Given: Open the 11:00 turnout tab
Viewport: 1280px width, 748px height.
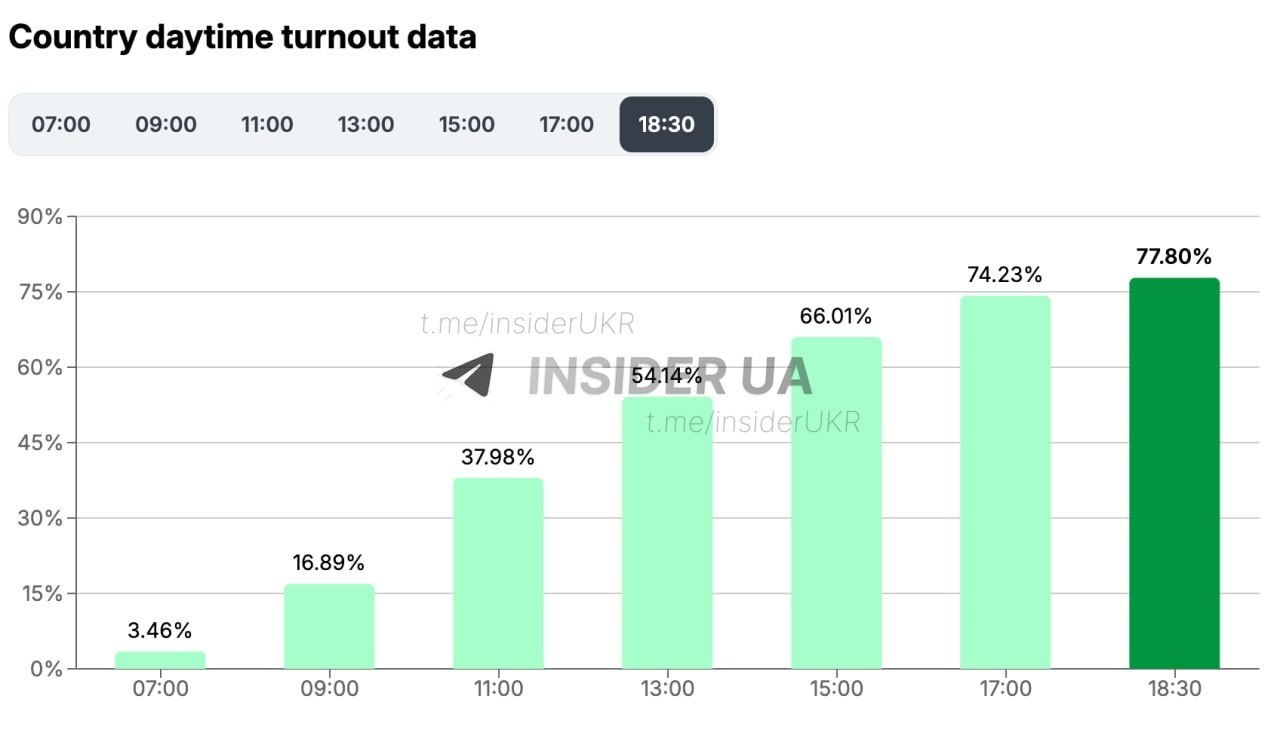Looking at the screenshot, I should [267, 125].
